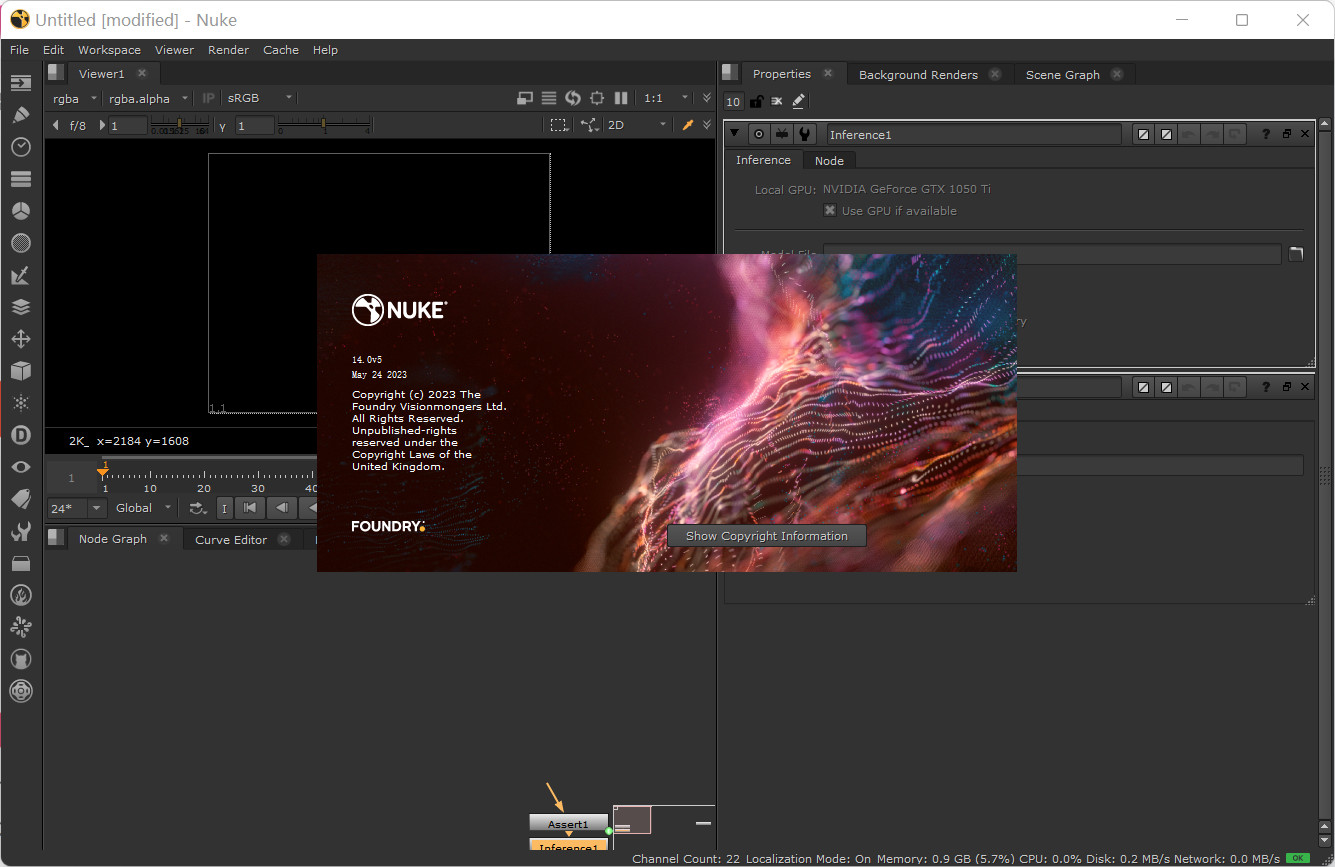Open the 2D view mode dropdown

(637, 125)
